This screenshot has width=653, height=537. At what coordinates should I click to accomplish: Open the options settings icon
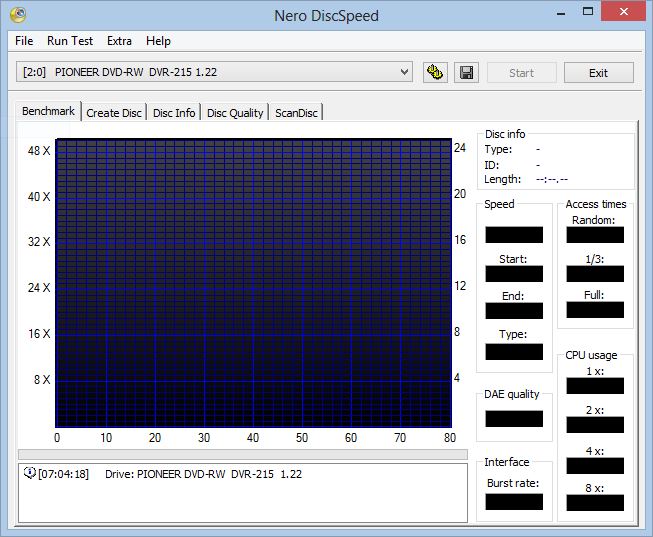[435, 72]
